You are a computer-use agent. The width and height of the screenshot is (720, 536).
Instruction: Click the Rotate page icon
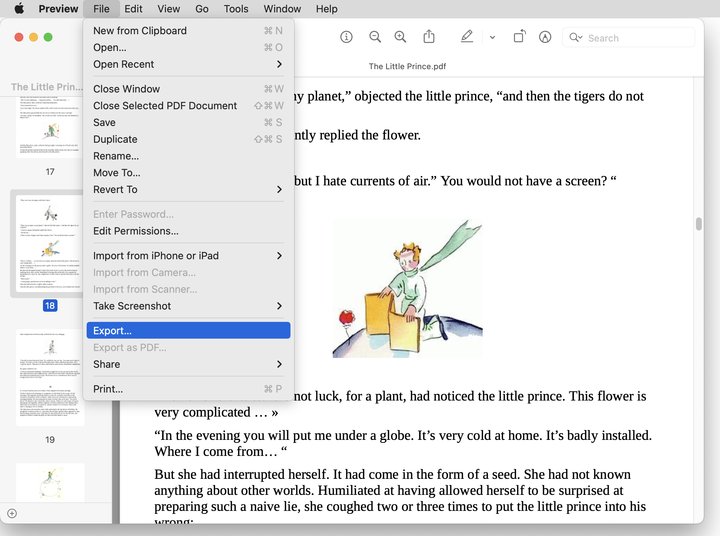tap(519, 36)
